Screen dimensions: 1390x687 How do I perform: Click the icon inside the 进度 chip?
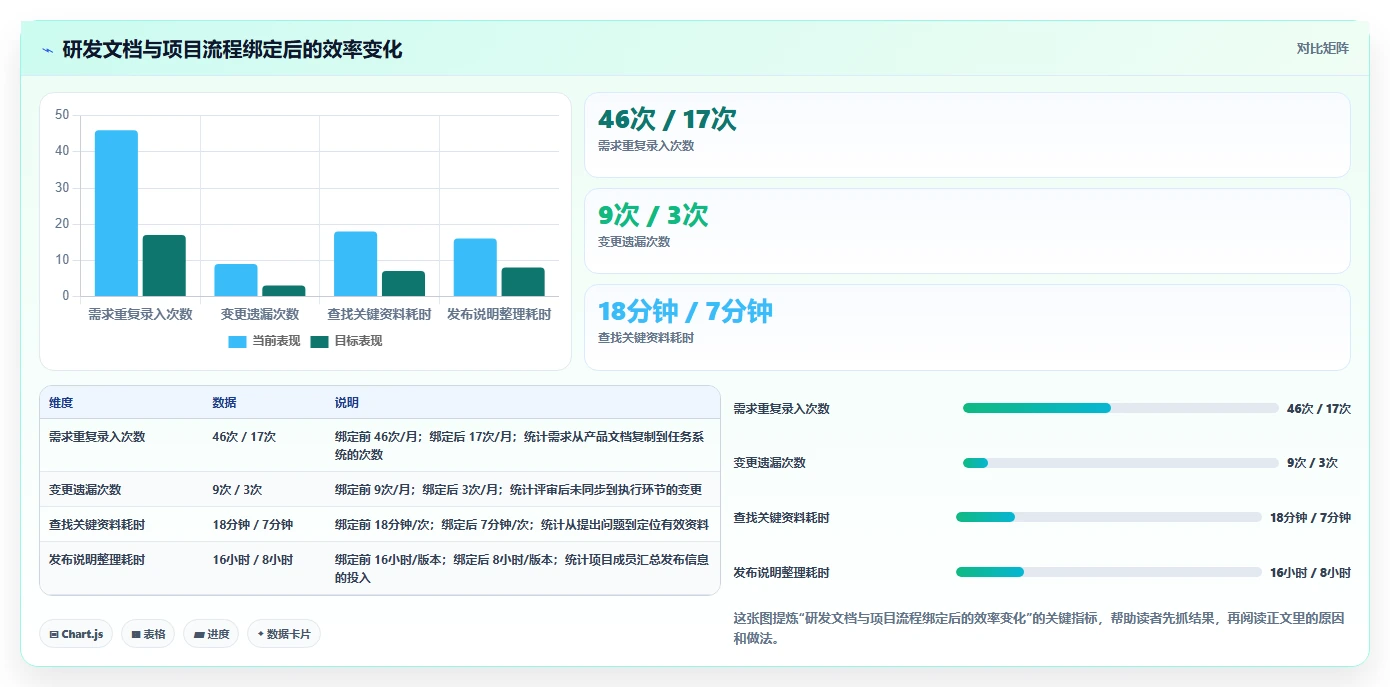(x=199, y=634)
